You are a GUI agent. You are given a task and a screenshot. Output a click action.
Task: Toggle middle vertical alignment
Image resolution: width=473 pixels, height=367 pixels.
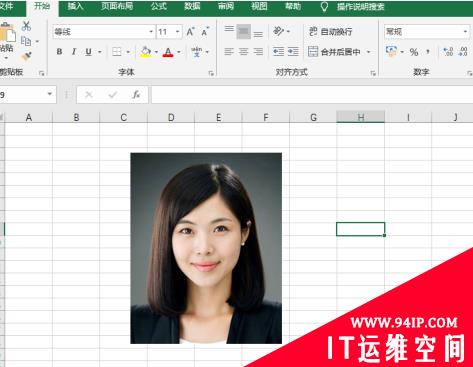pos(244,31)
